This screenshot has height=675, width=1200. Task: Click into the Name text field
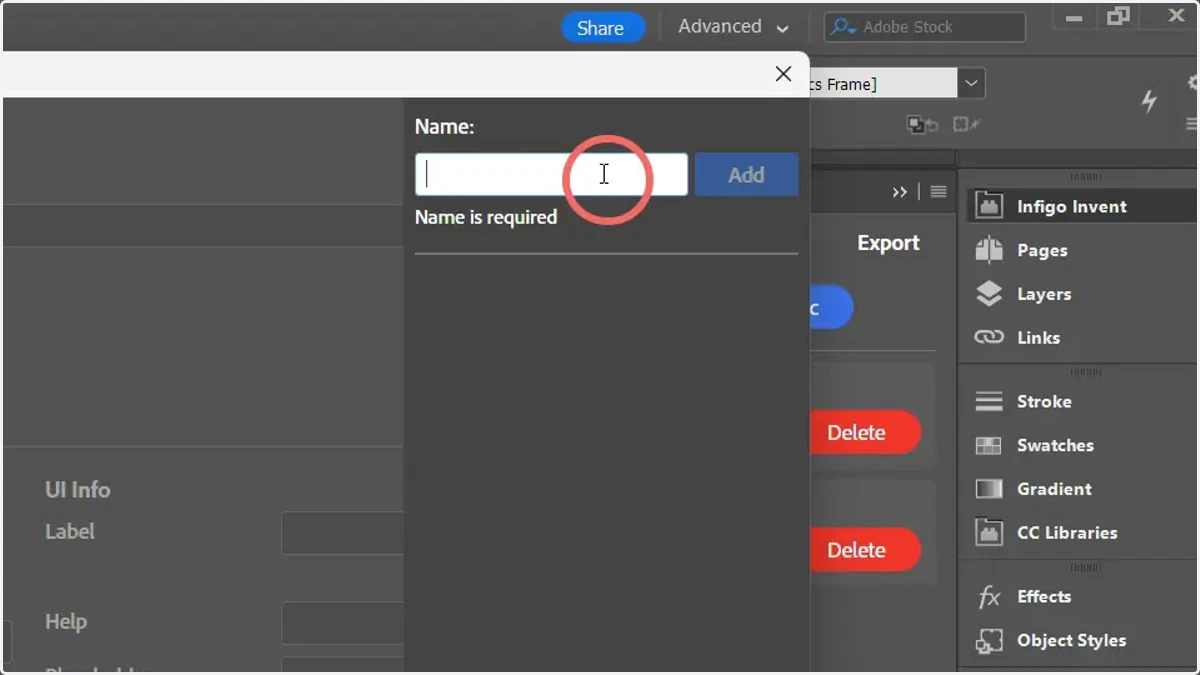[x=551, y=175]
